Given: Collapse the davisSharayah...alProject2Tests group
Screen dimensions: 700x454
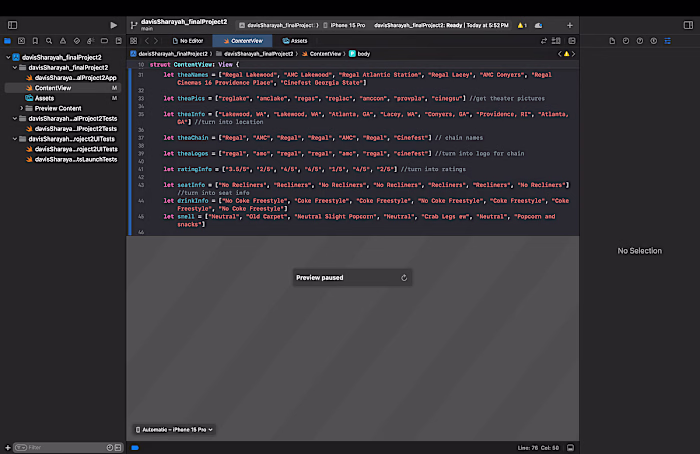Looking at the screenshot, I should click(15, 118).
